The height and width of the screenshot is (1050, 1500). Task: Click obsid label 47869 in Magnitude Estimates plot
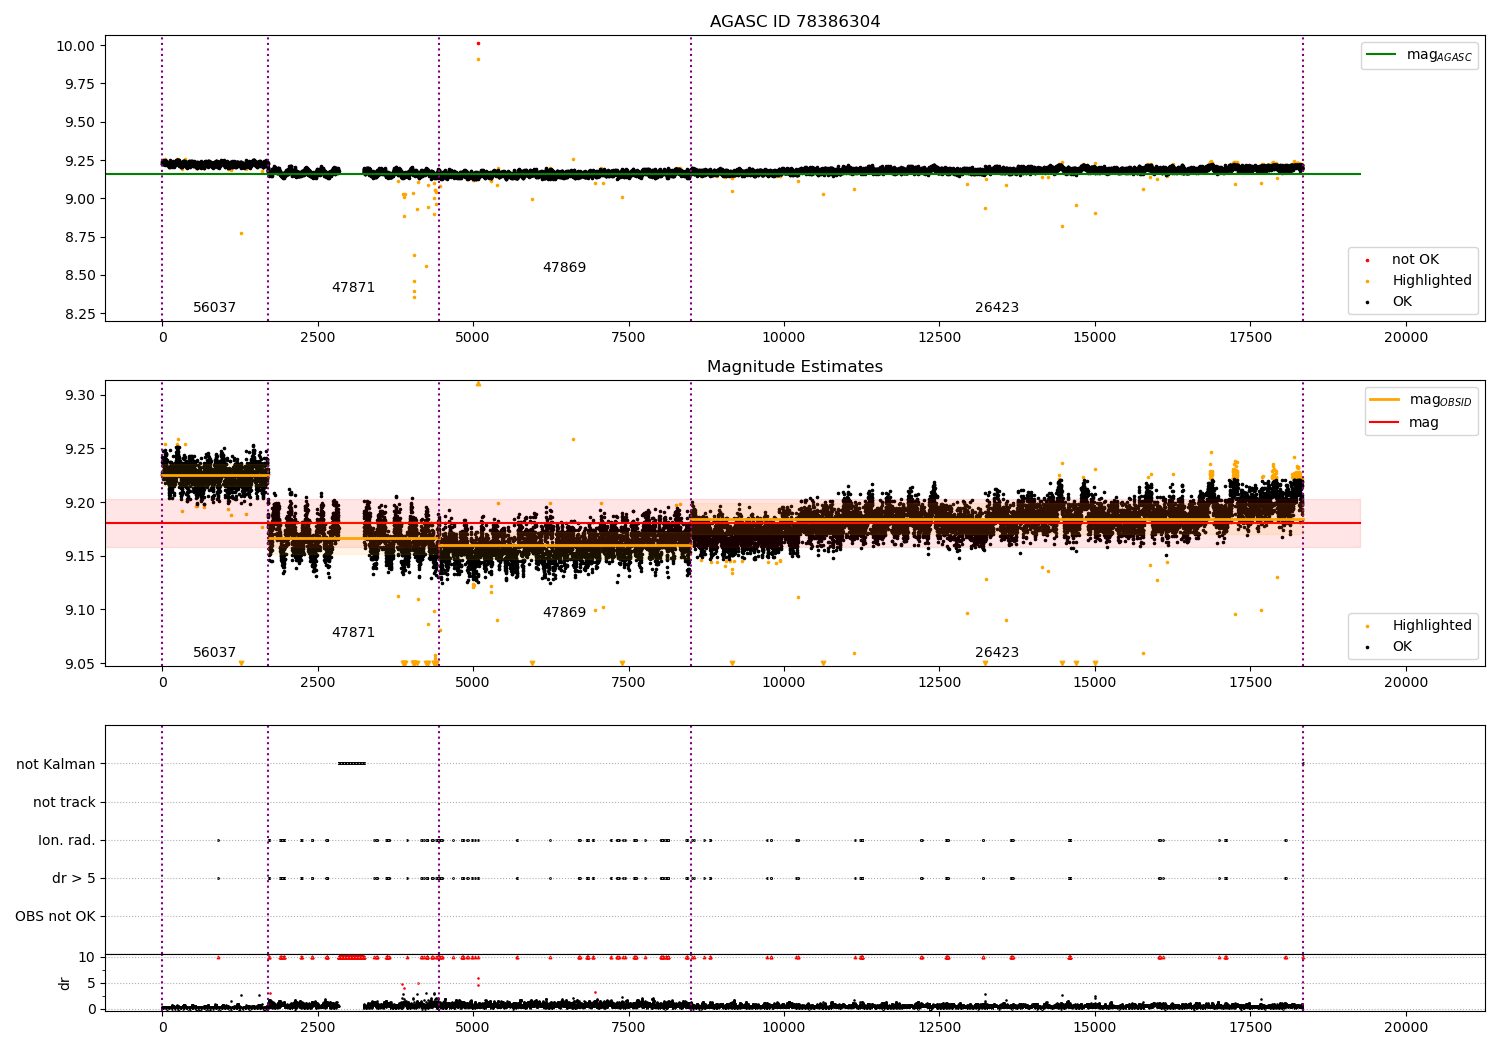coord(564,613)
